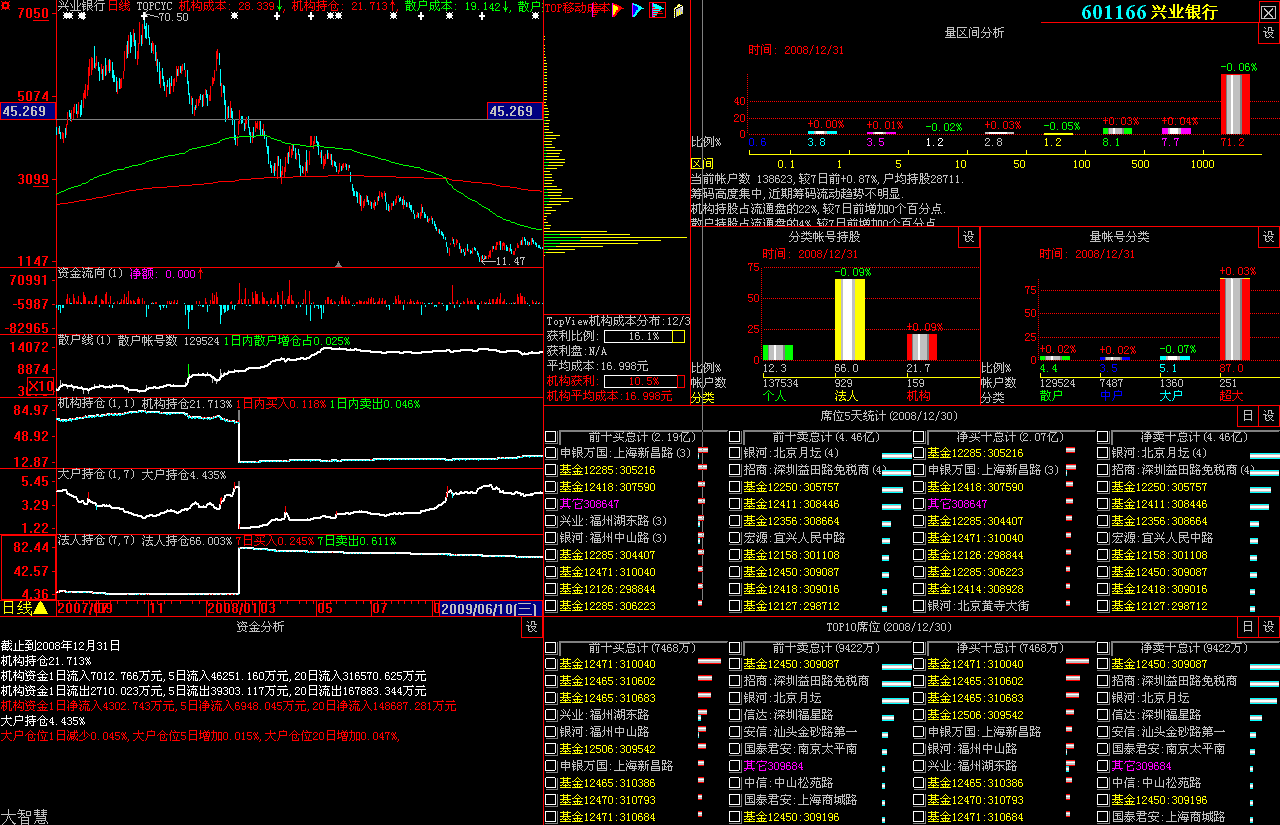This screenshot has width=1280, height=825.
Task: Click the 日 button in TOP10席位 header
Action: (x=1247, y=627)
